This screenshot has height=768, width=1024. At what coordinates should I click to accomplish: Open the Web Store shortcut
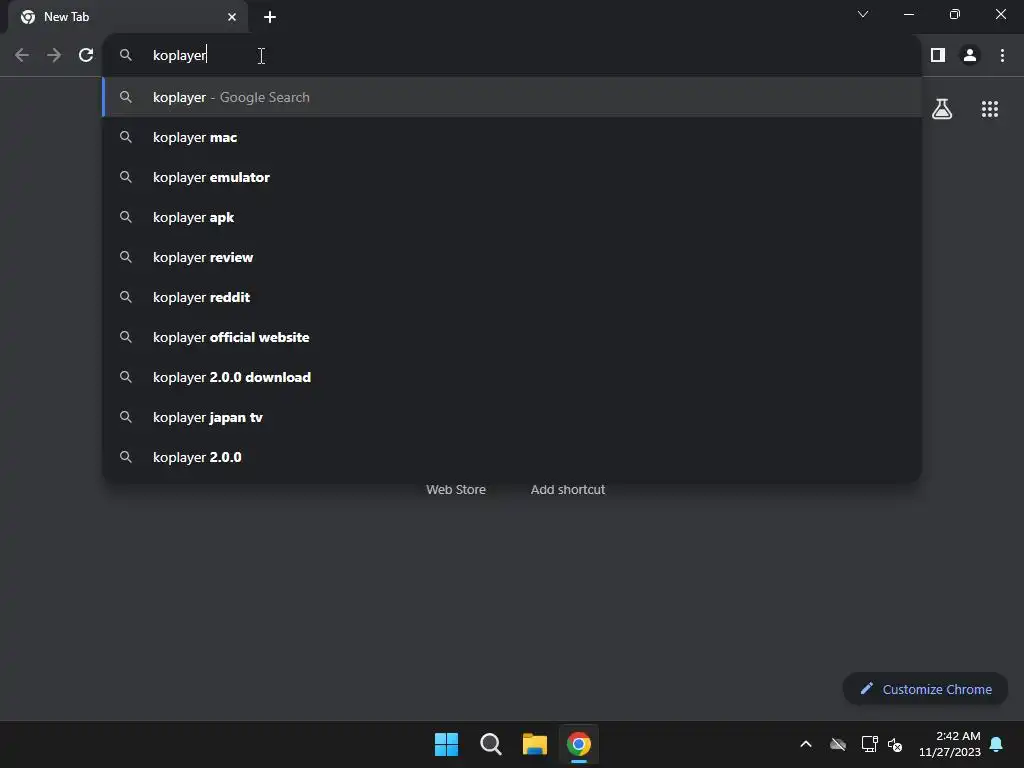click(456, 490)
